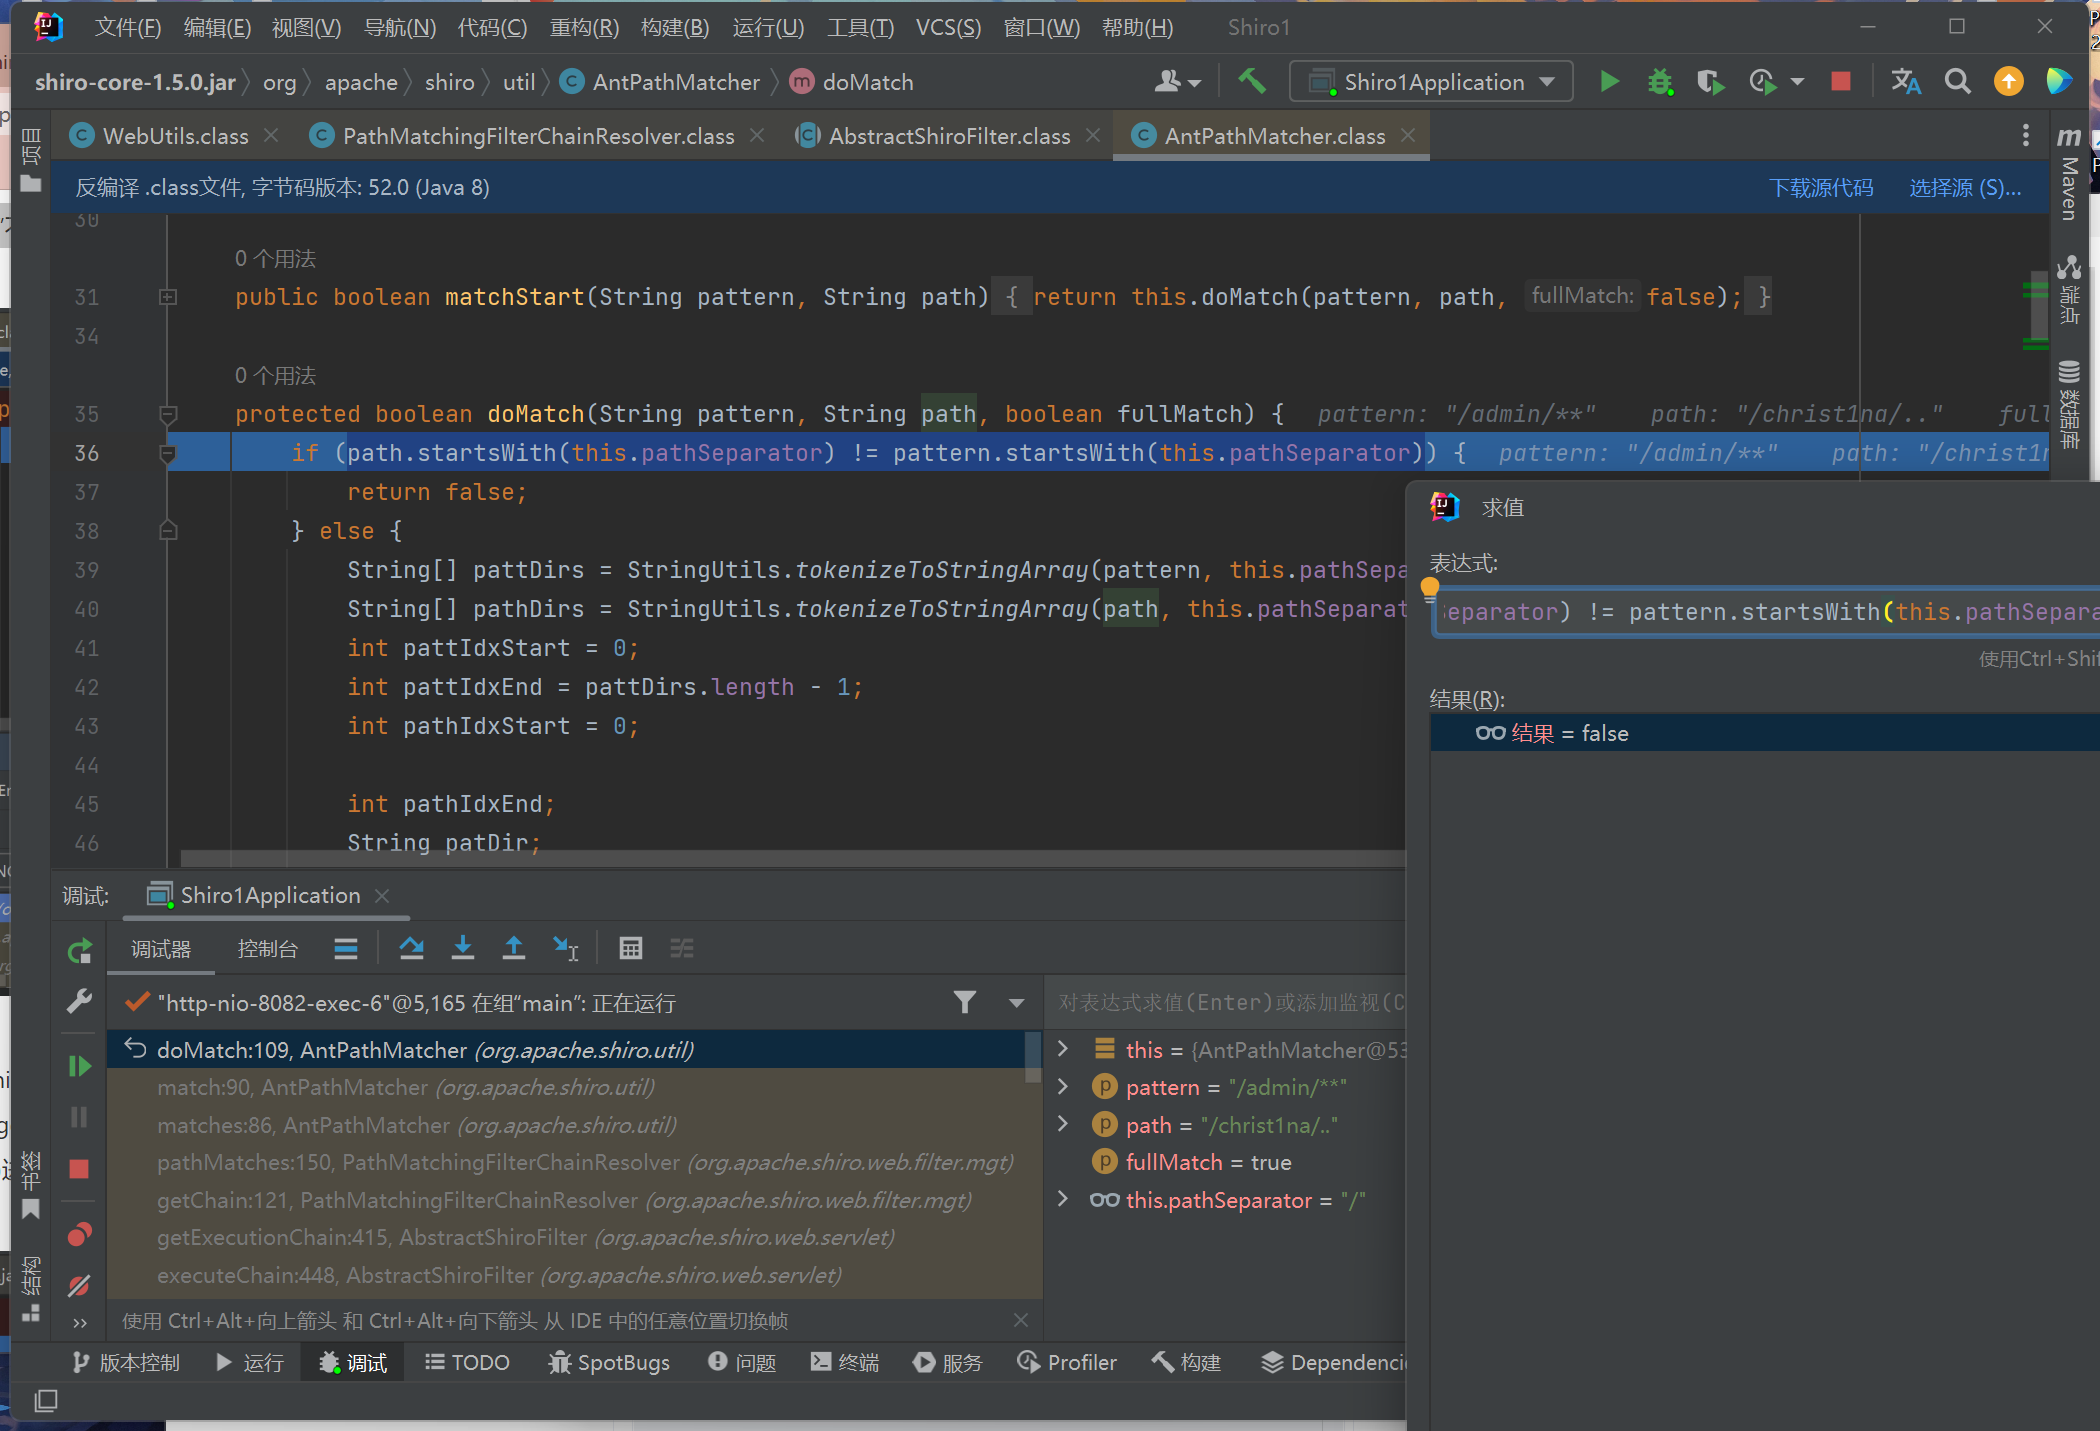Click the Rerun Shiro1Application icon
The width and height of the screenshot is (2100, 1431).
[x=80, y=951]
